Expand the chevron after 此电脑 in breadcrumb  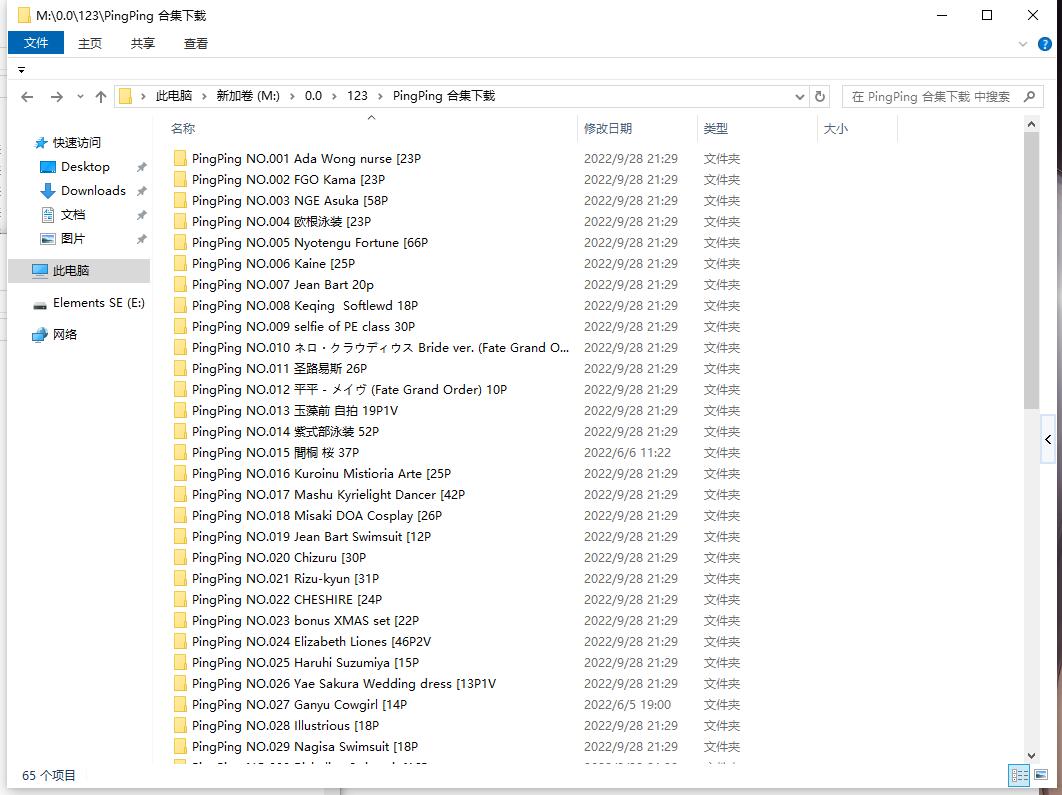pyautogui.click(x=205, y=96)
